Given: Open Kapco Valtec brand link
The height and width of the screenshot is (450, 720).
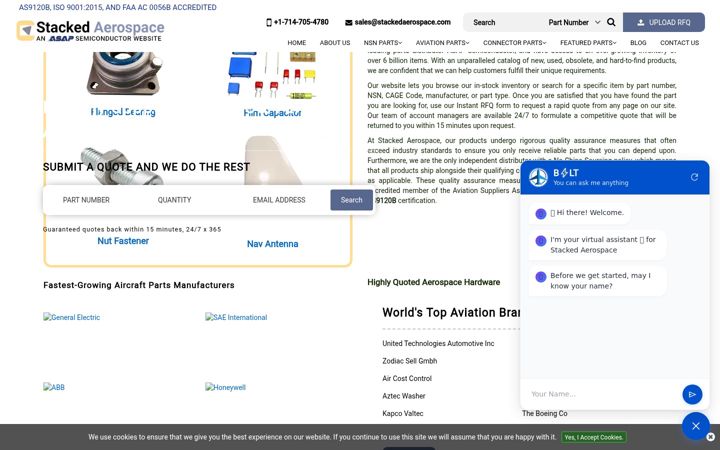Looking at the screenshot, I should 403,413.
